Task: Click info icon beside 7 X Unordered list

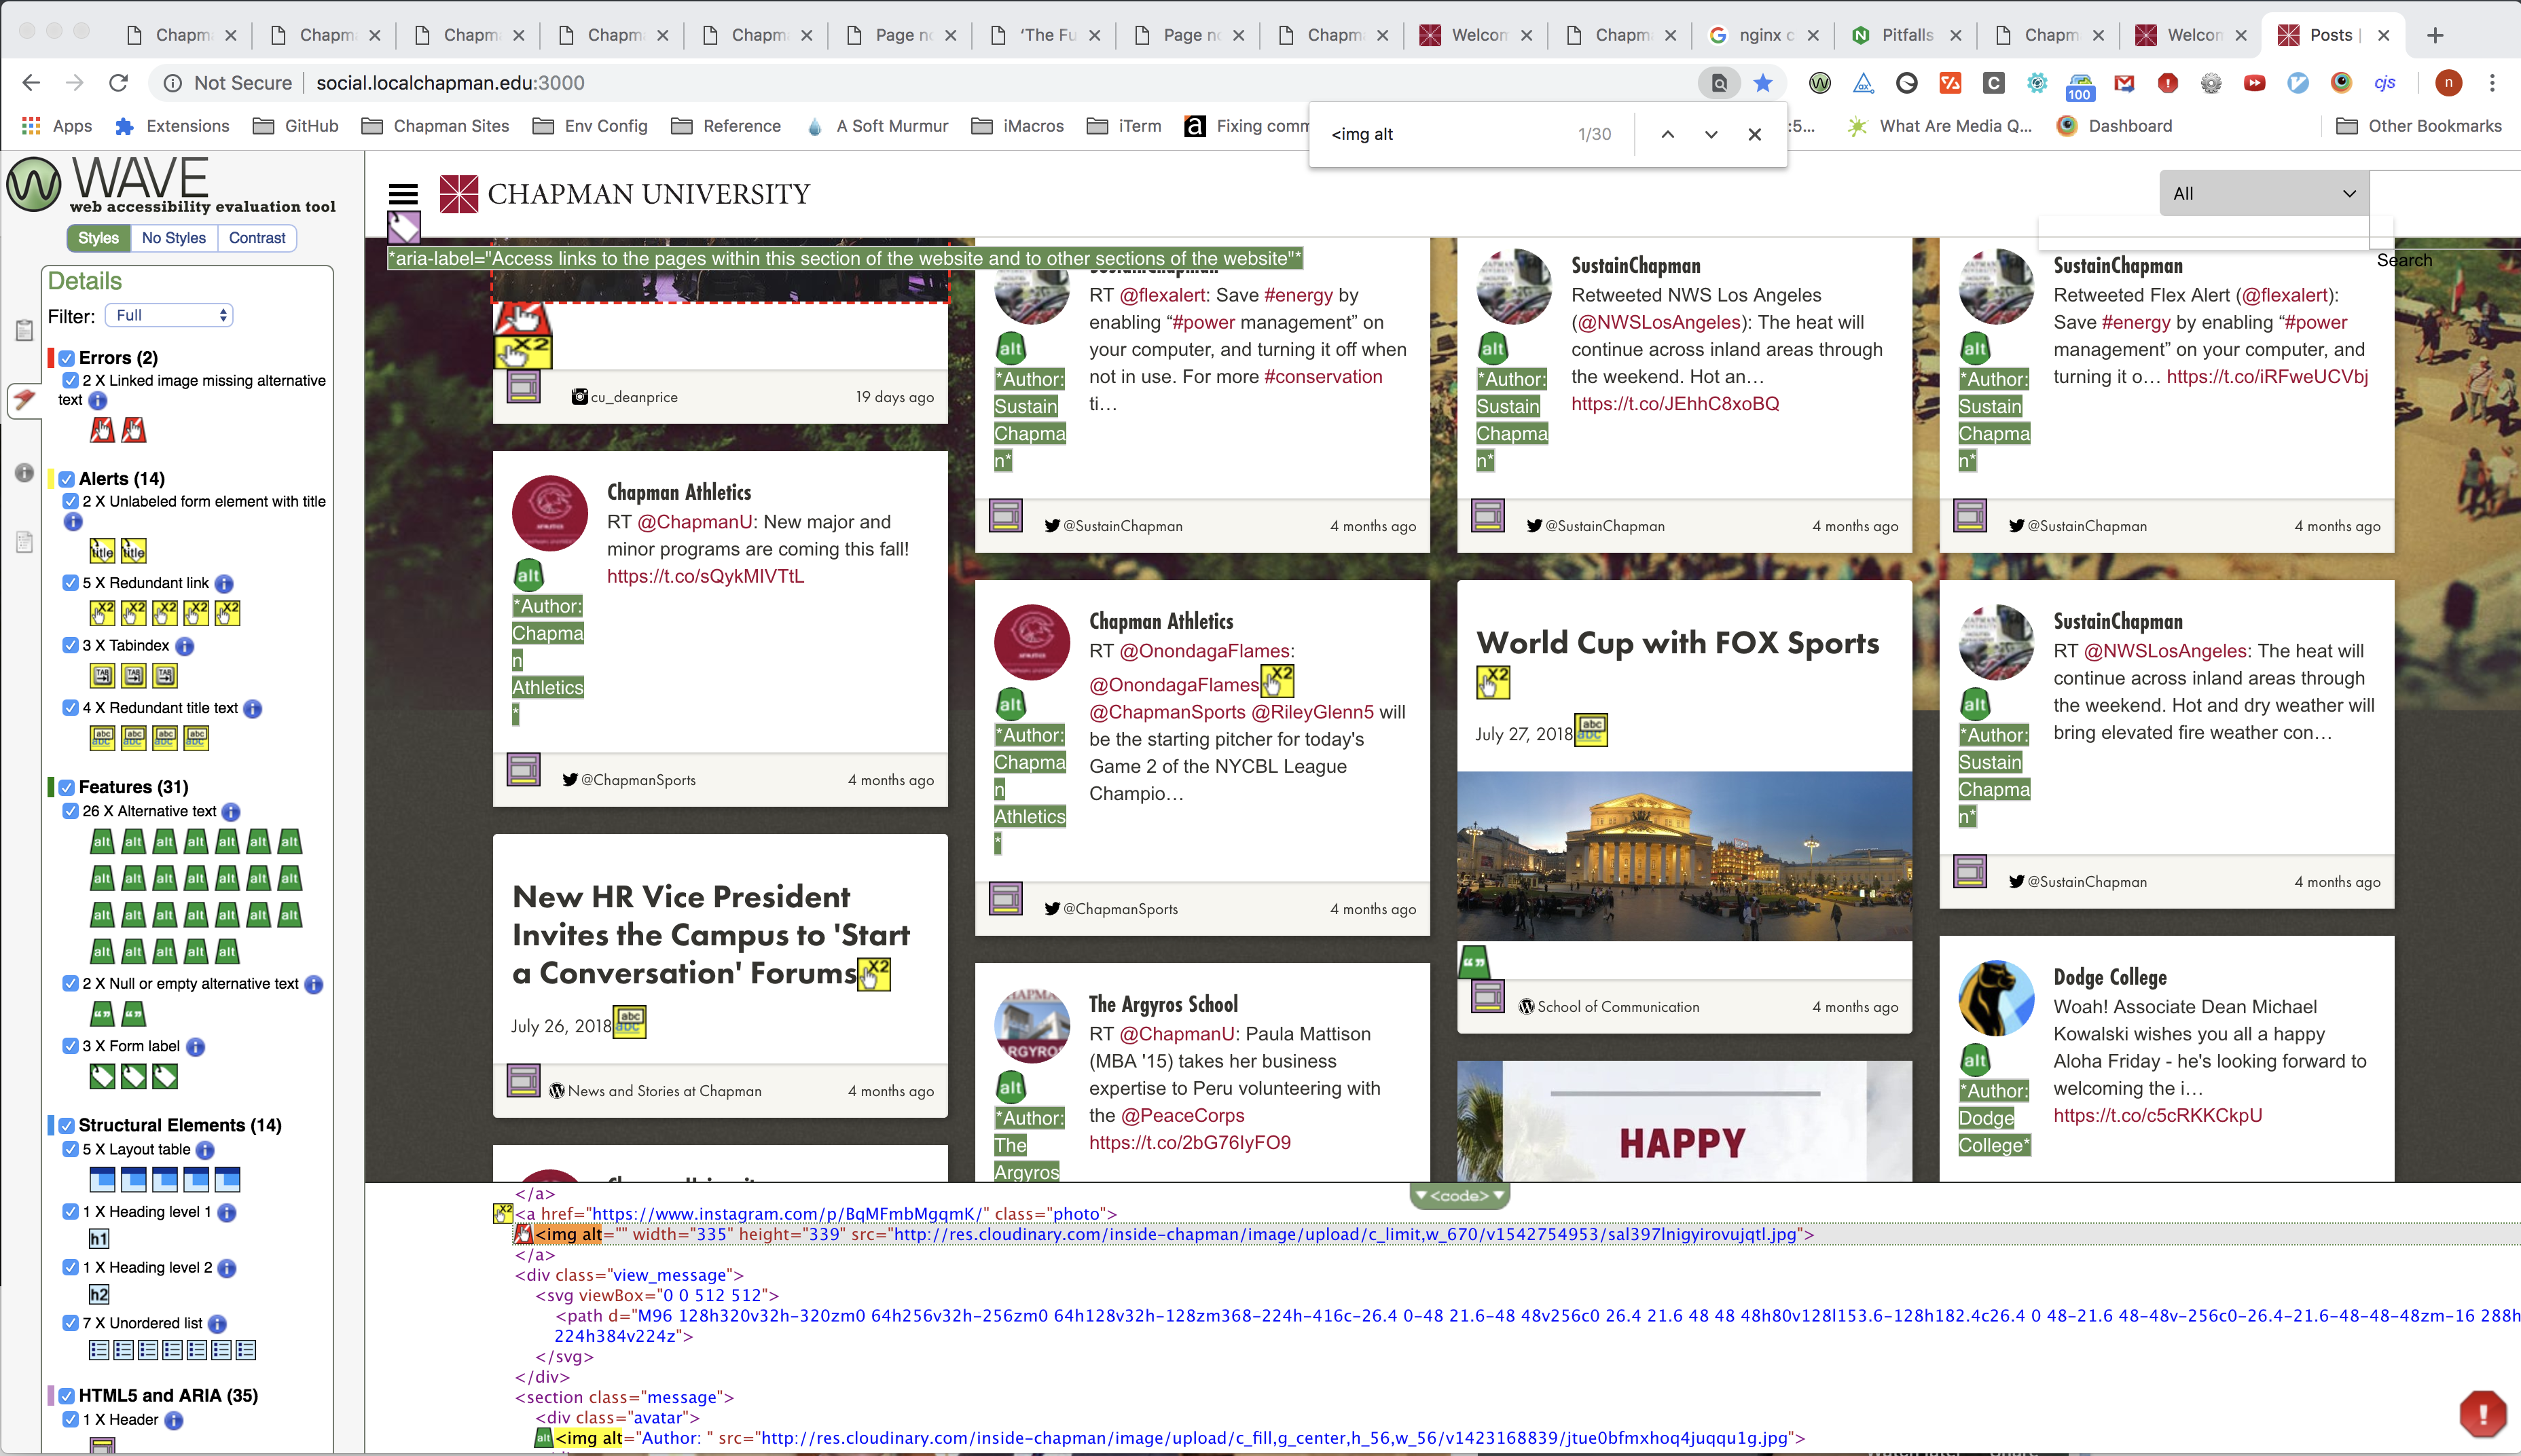Action: click(x=217, y=1324)
